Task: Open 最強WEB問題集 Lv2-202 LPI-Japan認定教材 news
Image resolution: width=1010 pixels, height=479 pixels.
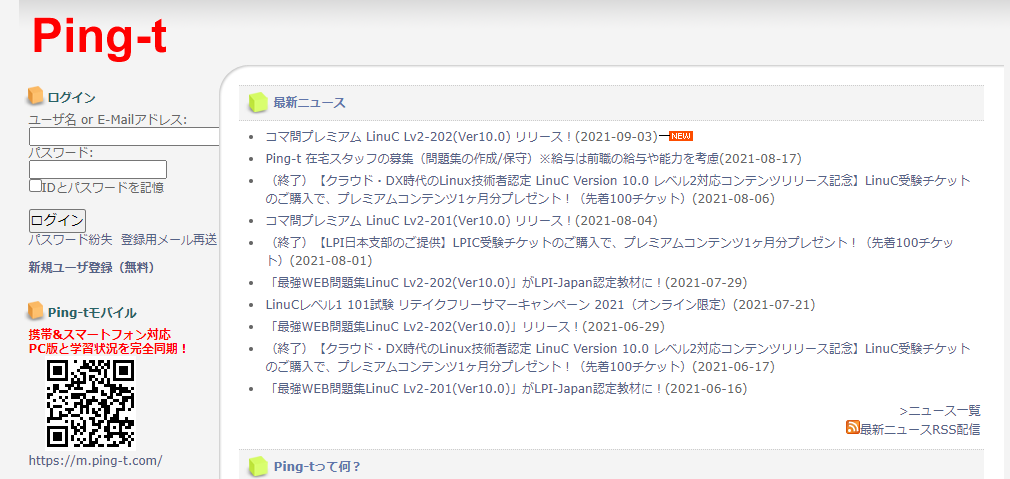Action: point(506,283)
